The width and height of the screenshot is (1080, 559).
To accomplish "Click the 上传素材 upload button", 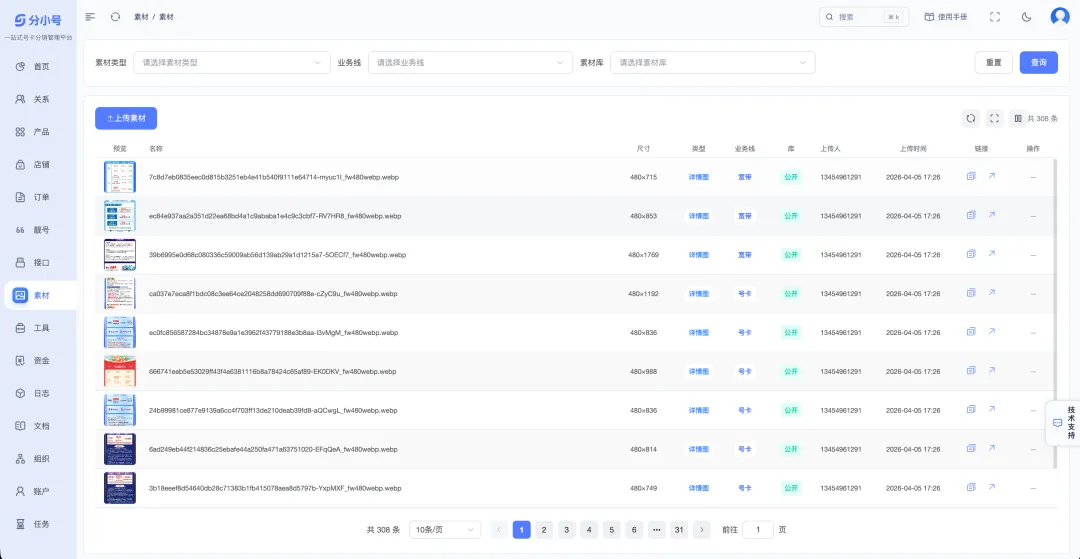I will coord(126,118).
